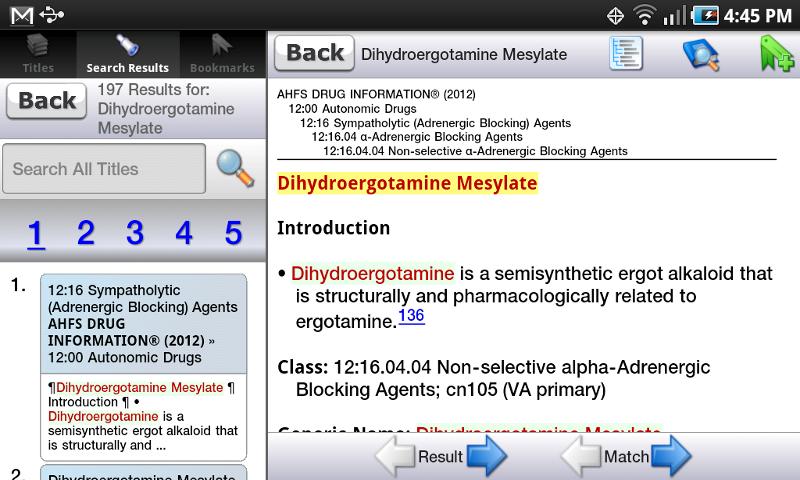800x480 pixels.
Task: Tap GPS location status icon
Action: point(615,16)
